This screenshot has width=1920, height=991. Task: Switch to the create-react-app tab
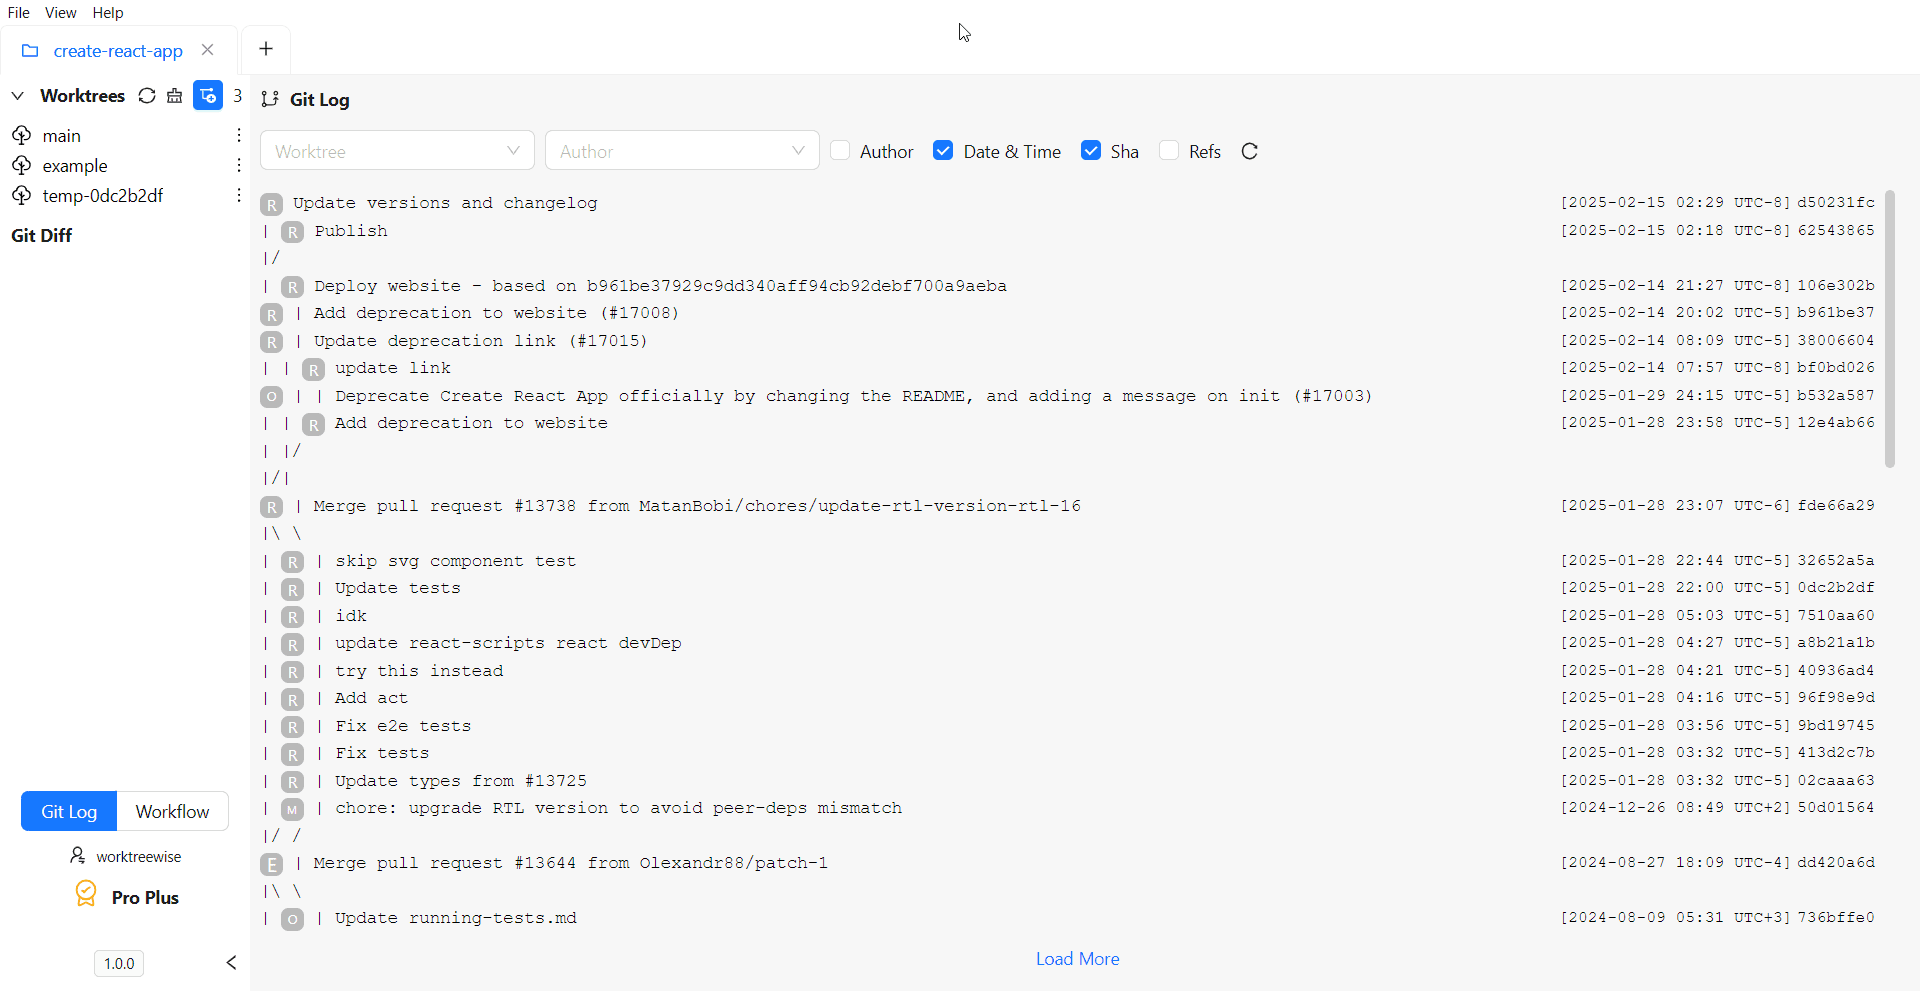(x=118, y=50)
